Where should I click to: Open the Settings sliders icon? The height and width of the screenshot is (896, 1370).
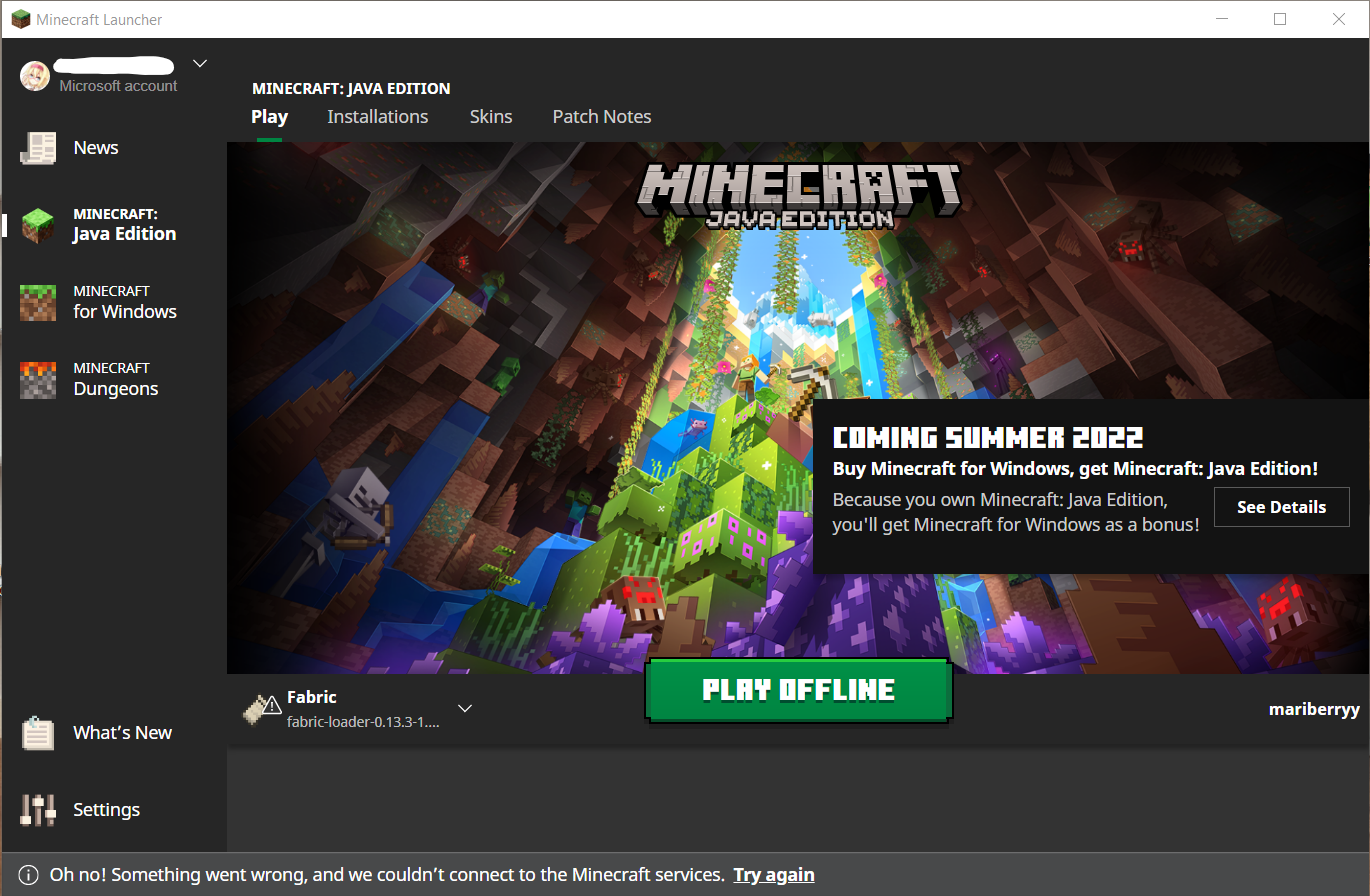pyautogui.click(x=39, y=810)
